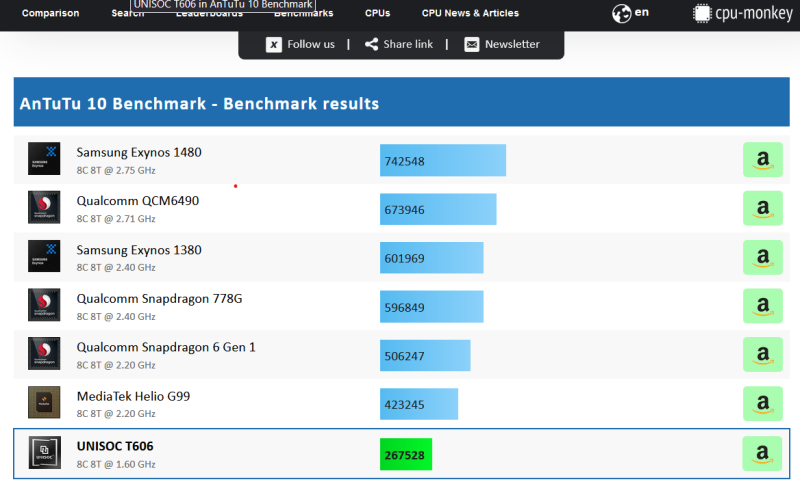Screen dimensions: 800x484
Task: Click the '8C 8T @ 1.60 GHz' text
Action: coord(116,465)
